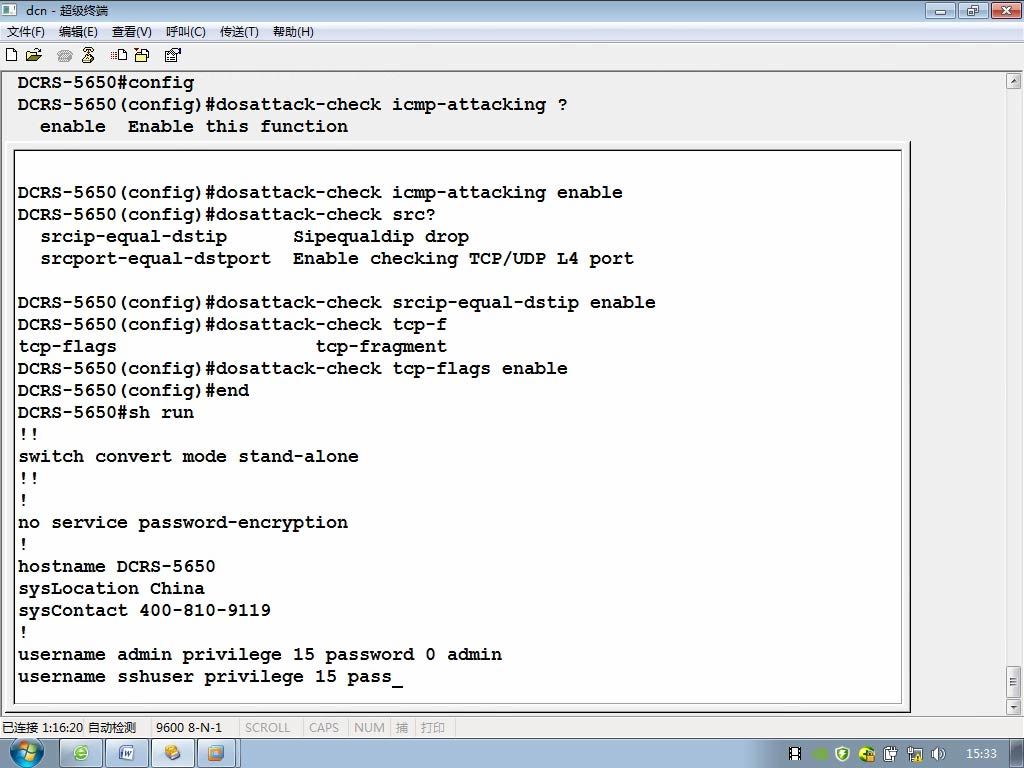Click the Show desktop strip
The width and height of the screenshot is (1024, 768).
pyautogui.click(x=1017, y=753)
